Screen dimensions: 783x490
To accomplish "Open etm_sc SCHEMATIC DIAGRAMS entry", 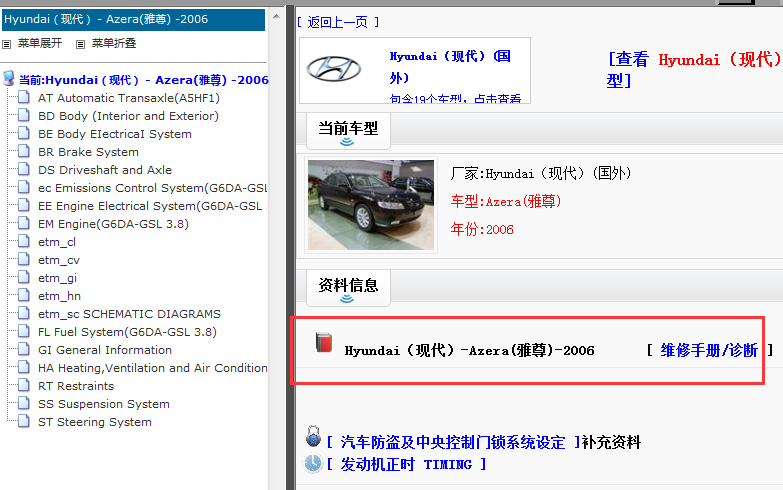I will [129, 314].
